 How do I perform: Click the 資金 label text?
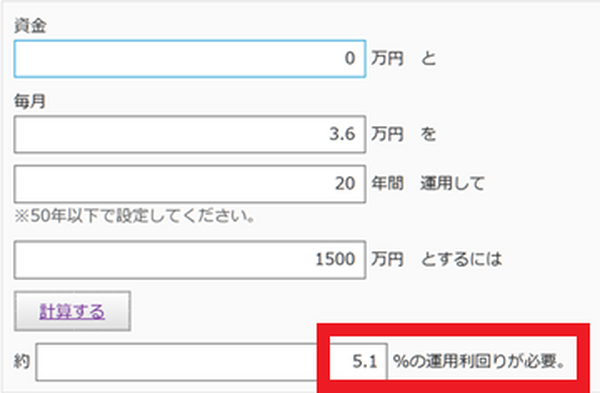click(x=30, y=26)
